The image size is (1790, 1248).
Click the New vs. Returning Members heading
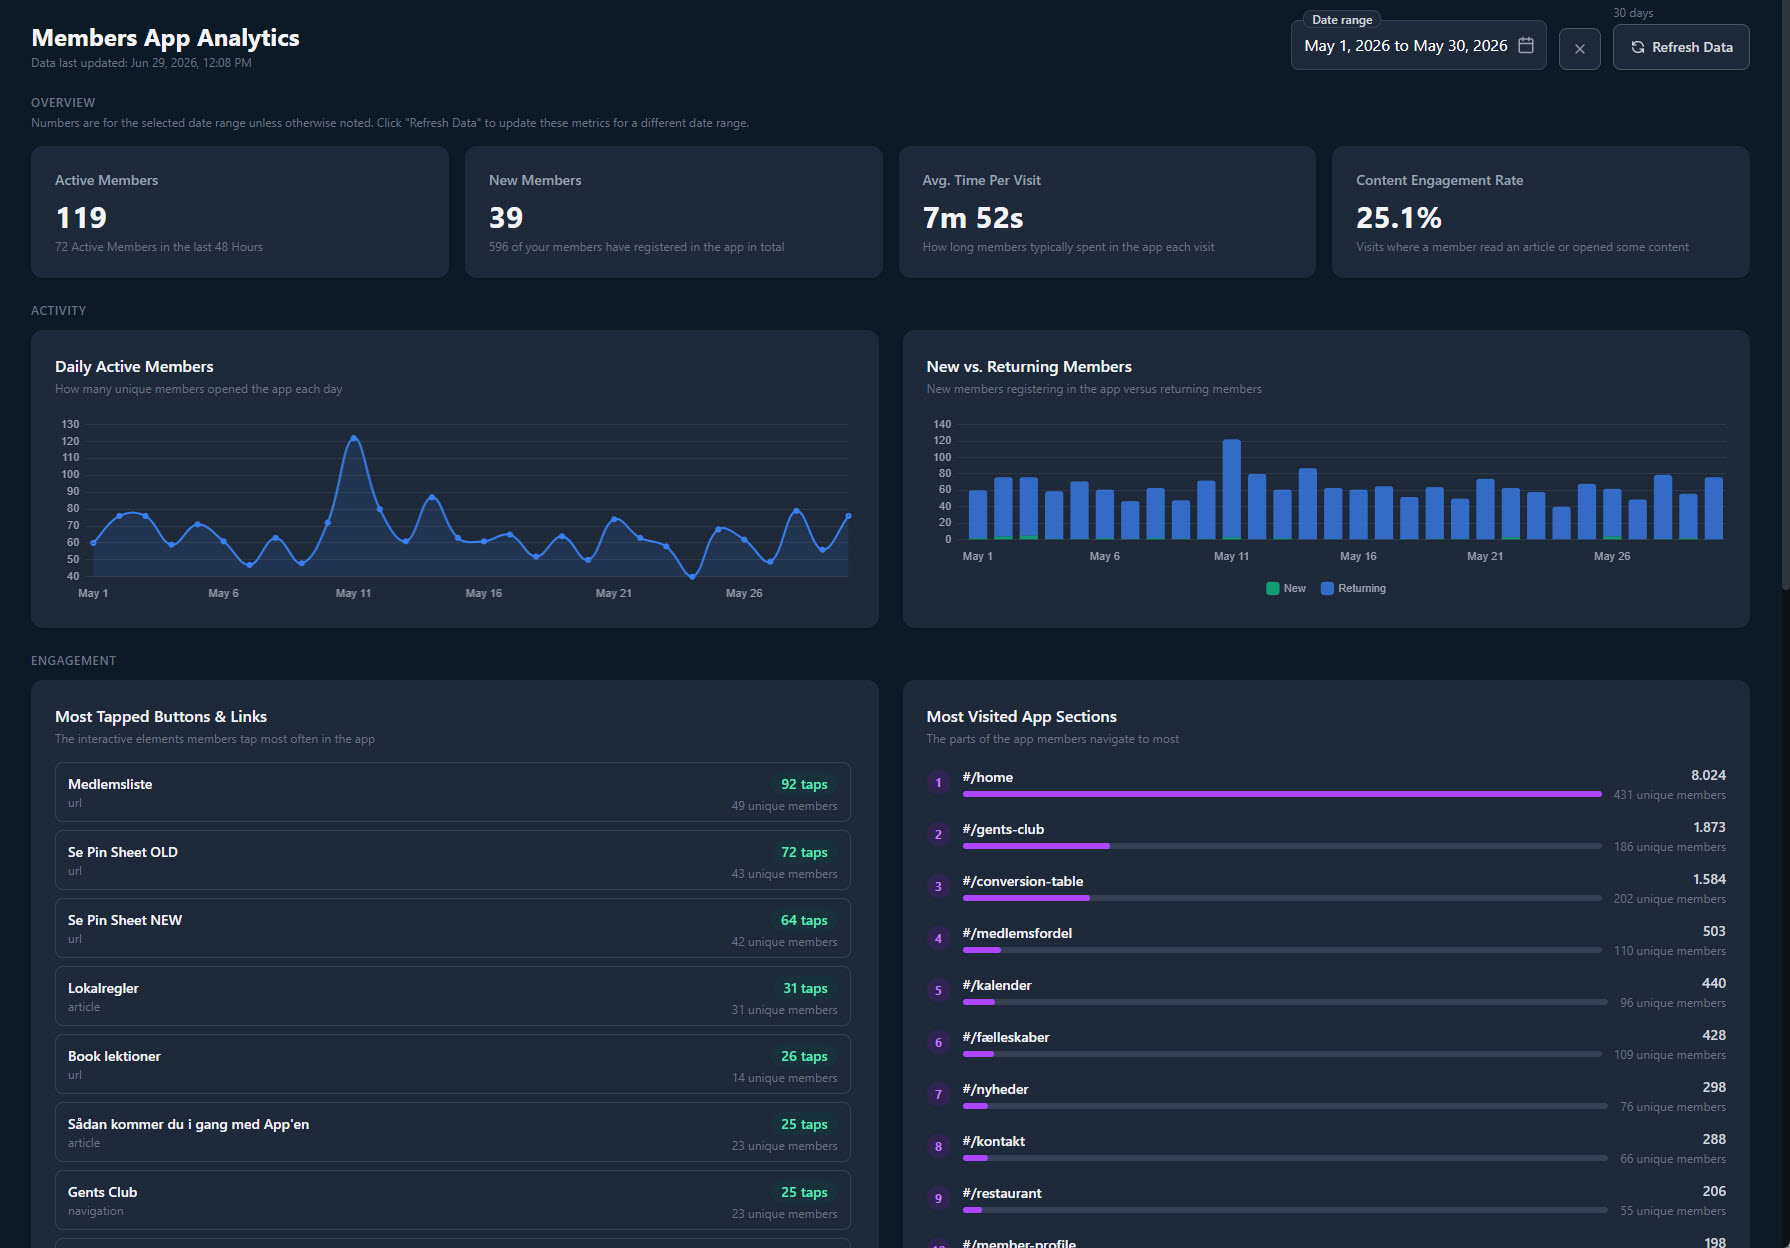tap(1029, 367)
